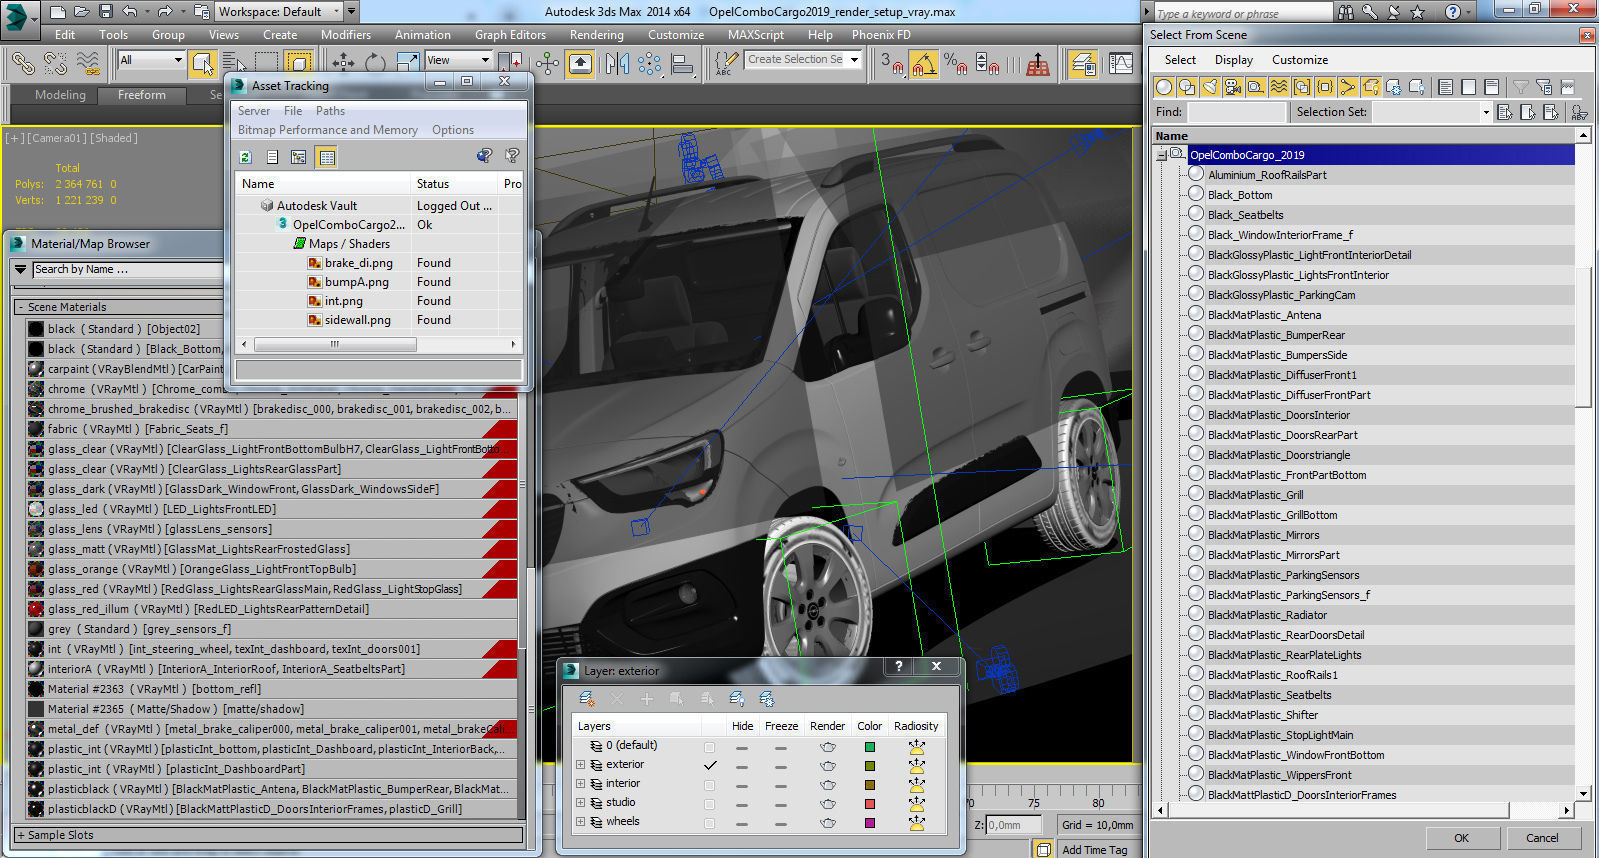Activate the Mirror tool in the main toolbar
The image size is (1599, 858).
coord(617,64)
